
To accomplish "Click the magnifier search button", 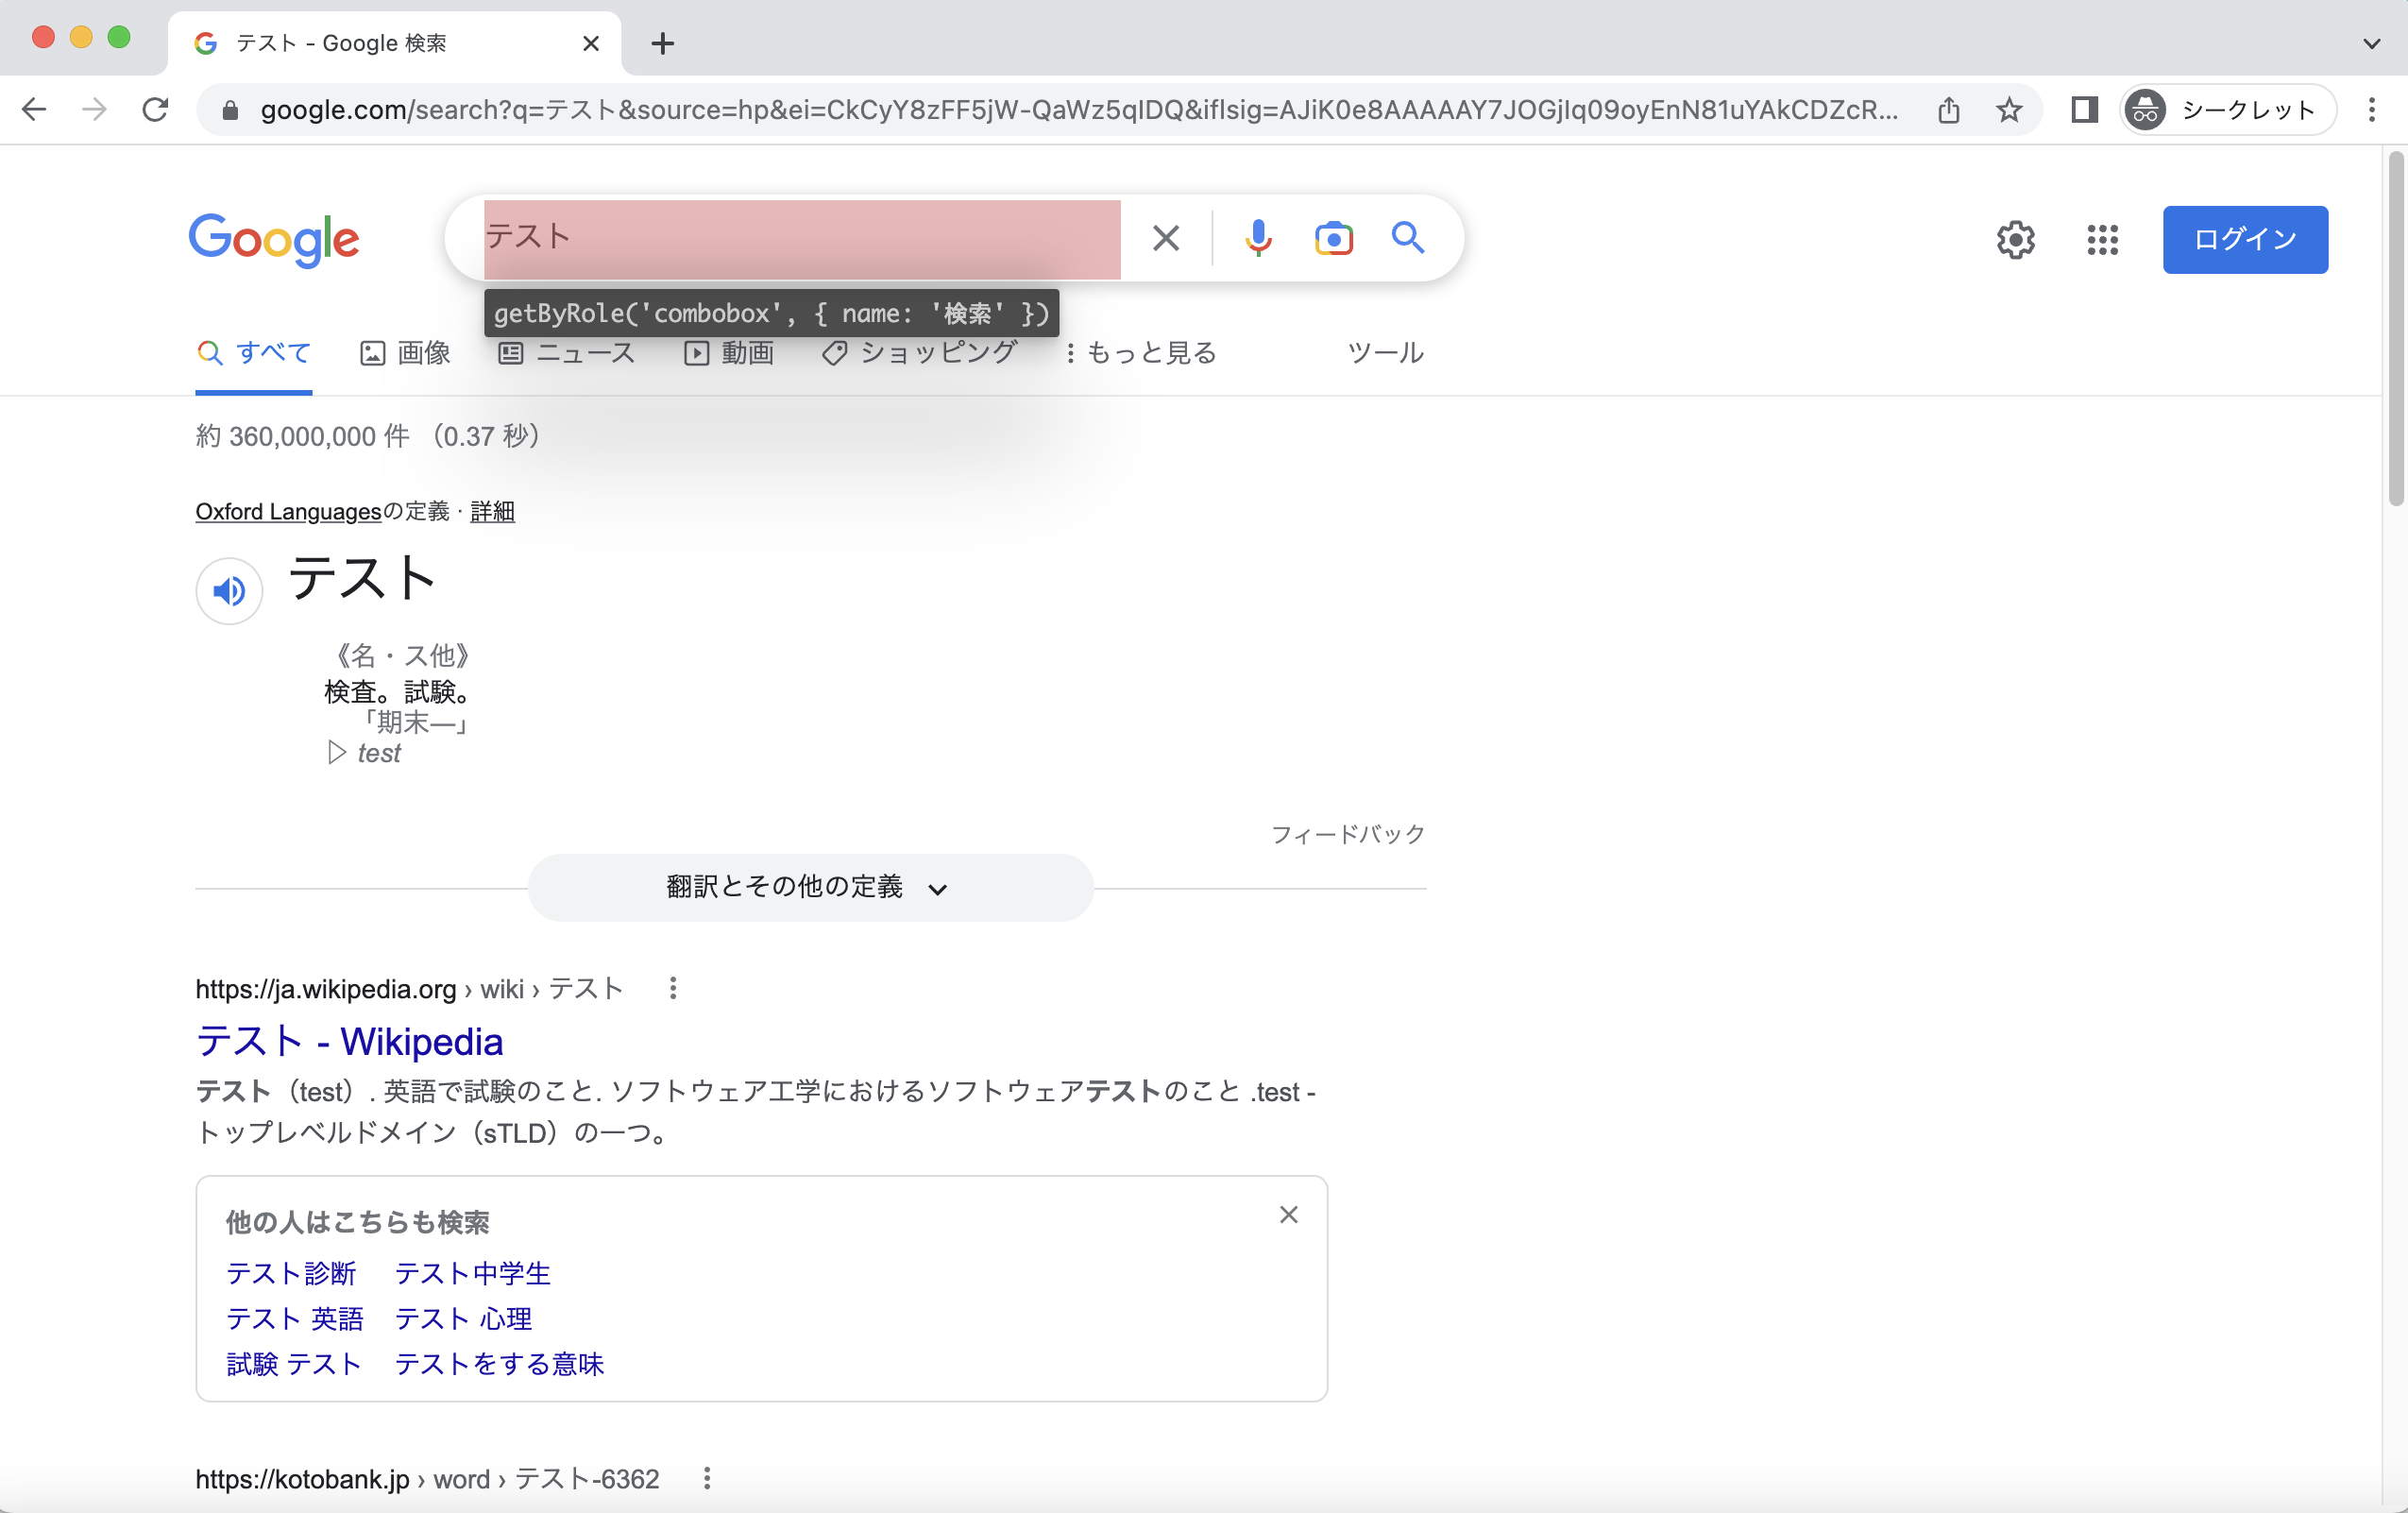I will [1408, 237].
